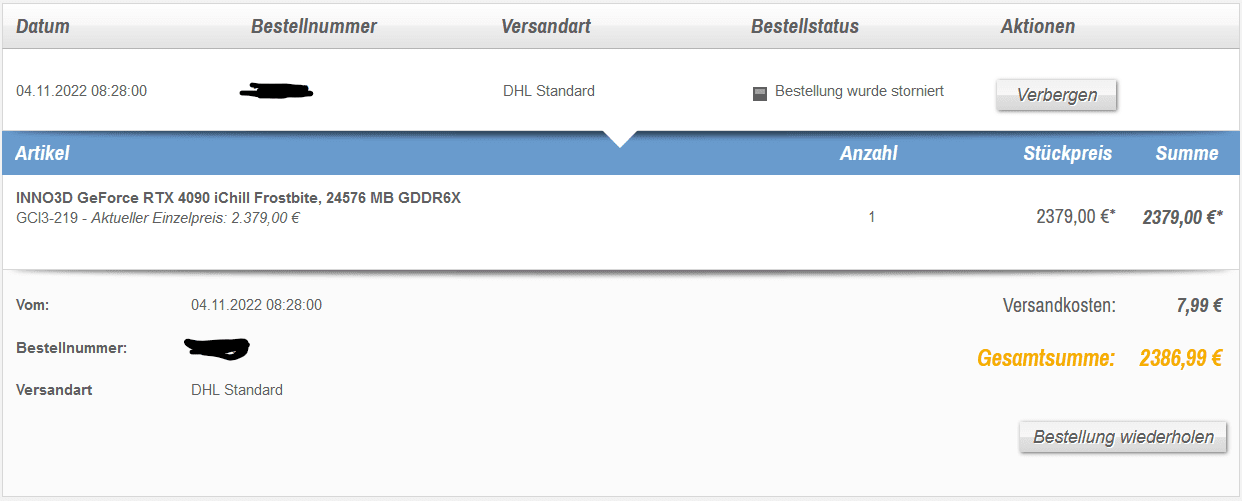The height and width of the screenshot is (501, 1242).
Task: Click the Bestellstatus column header
Action: click(805, 26)
